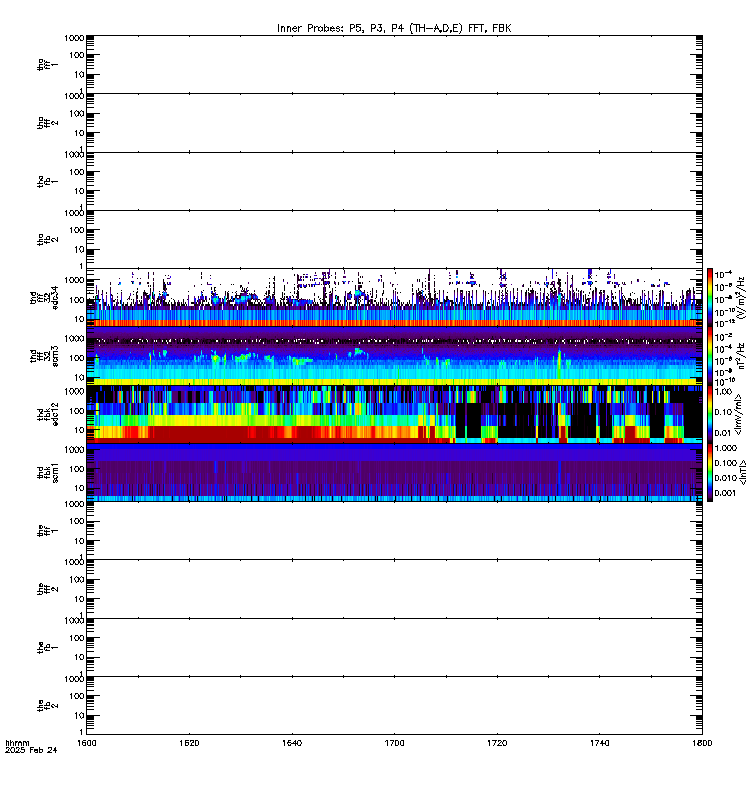Click the 1740 time axis label
The height and width of the screenshot is (800, 750).
point(599,743)
